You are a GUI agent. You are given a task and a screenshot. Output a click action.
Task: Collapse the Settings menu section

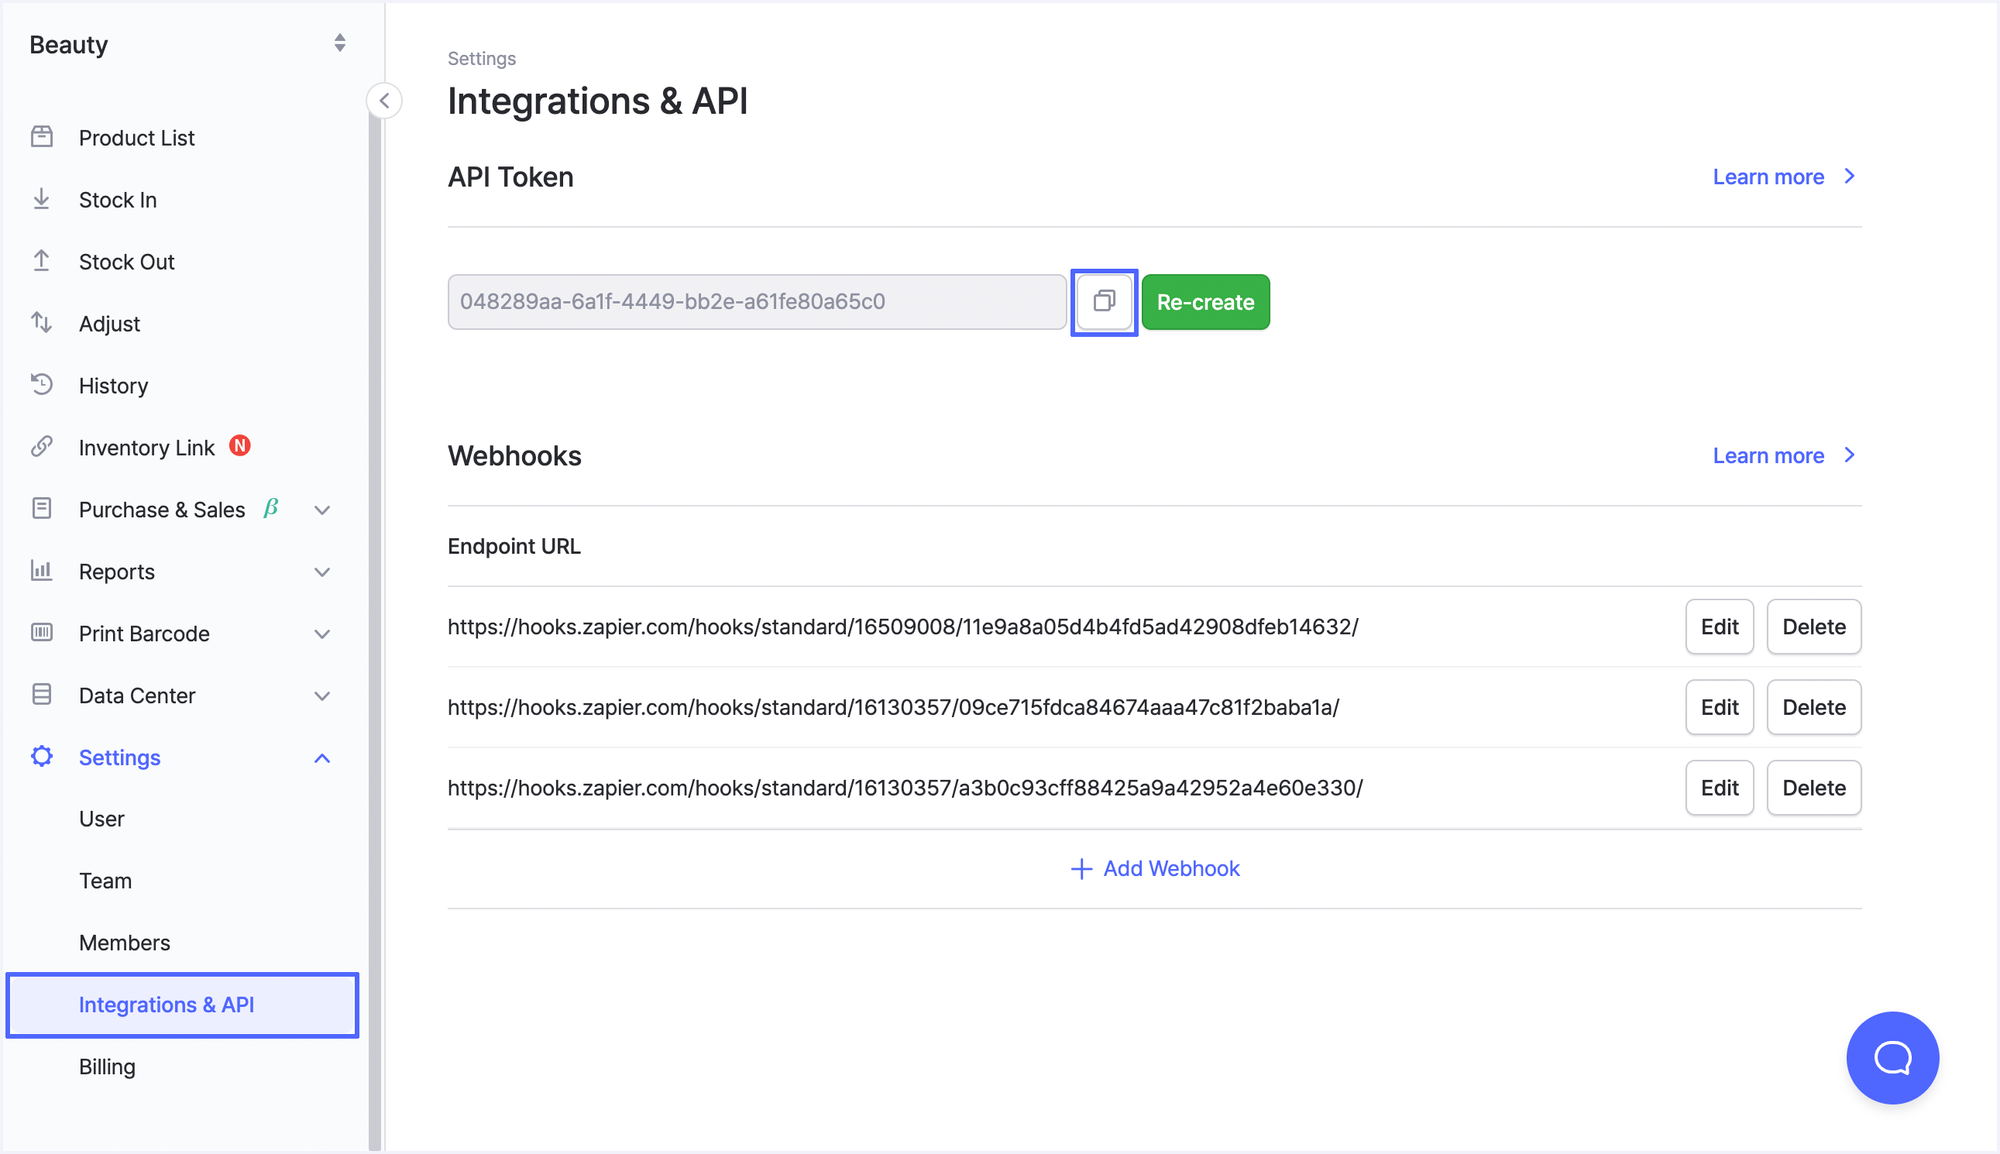(x=321, y=758)
